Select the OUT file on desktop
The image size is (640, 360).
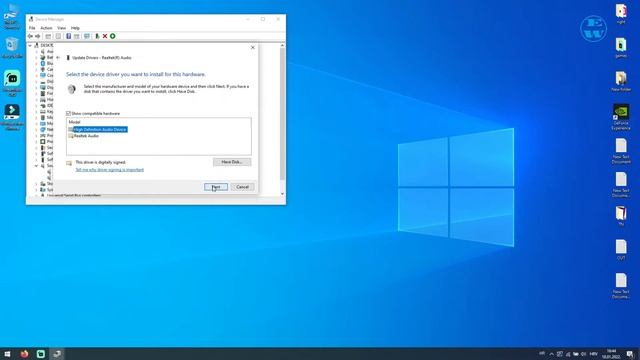621,250
